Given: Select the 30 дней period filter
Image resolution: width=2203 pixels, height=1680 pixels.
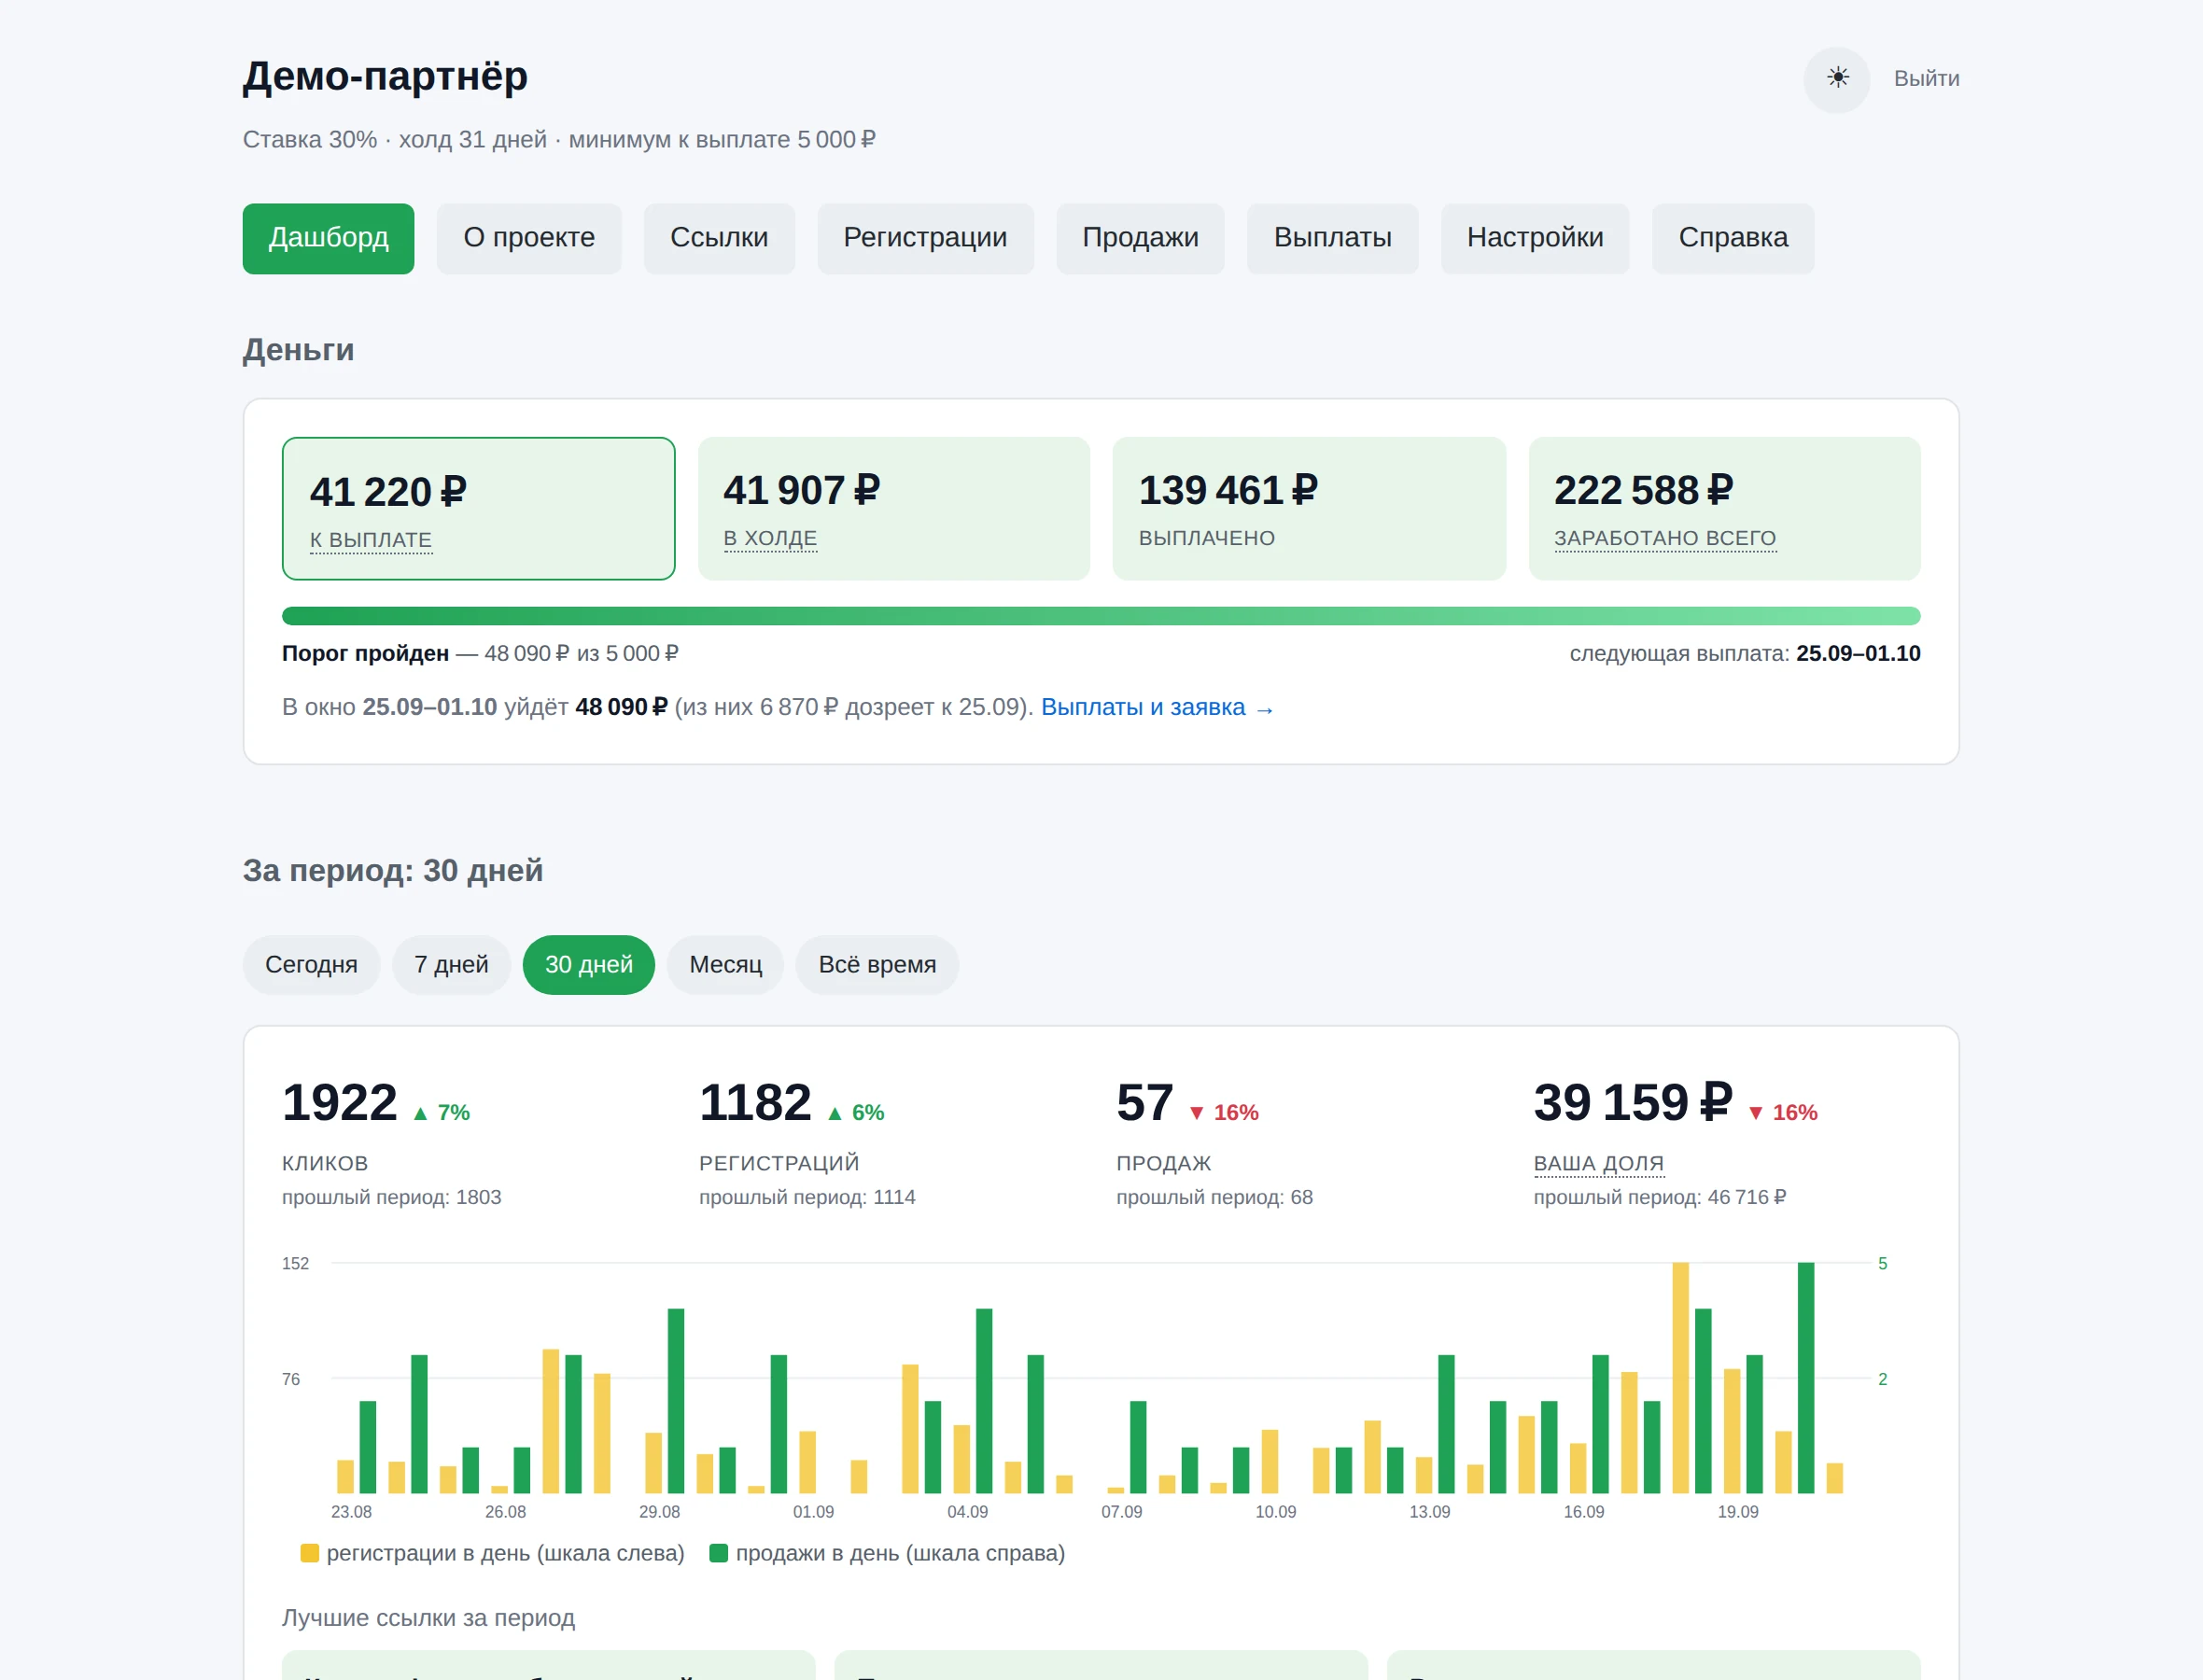Looking at the screenshot, I should [589, 964].
